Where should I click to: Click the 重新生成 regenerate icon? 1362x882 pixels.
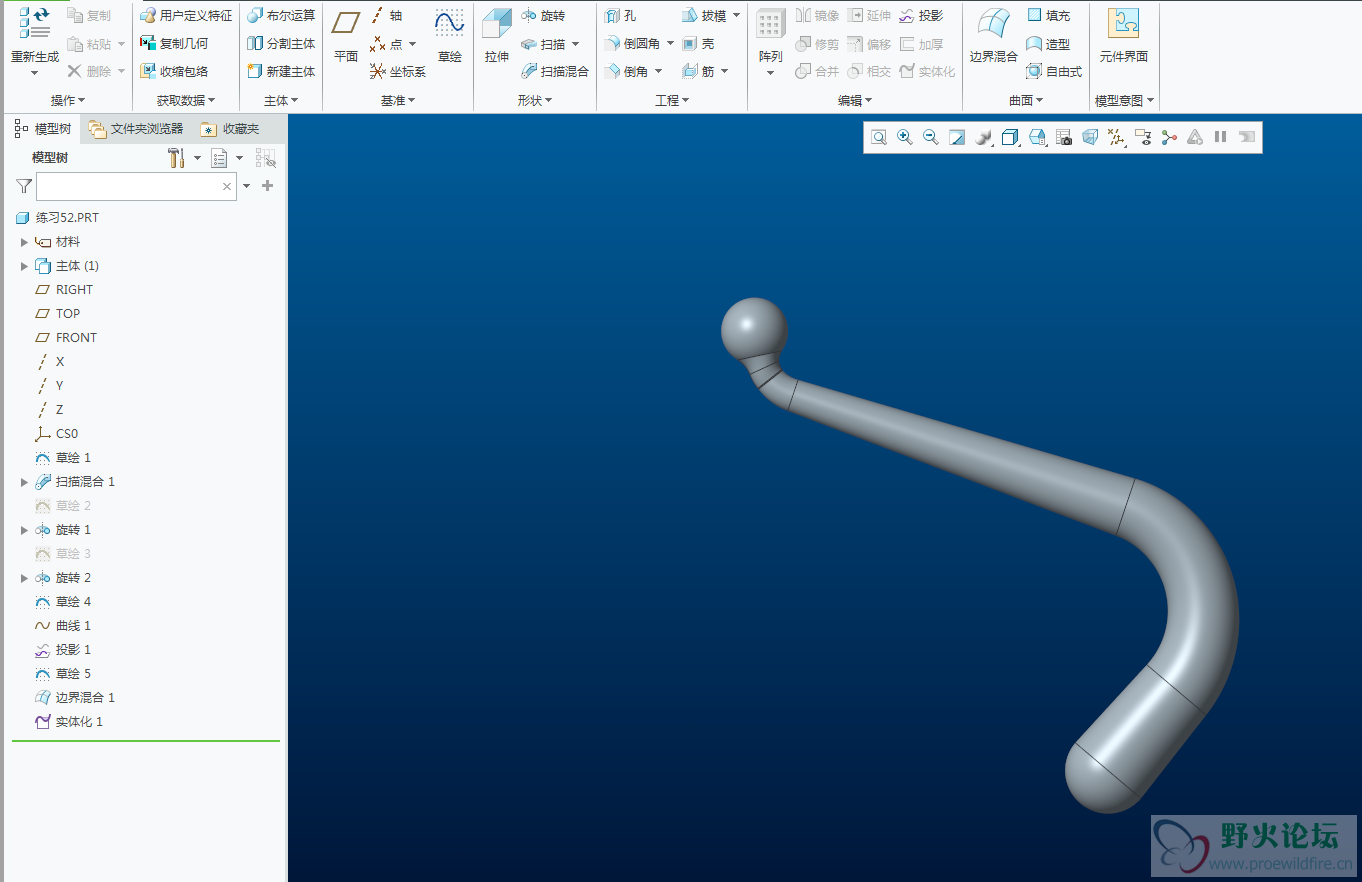coord(34,23)
